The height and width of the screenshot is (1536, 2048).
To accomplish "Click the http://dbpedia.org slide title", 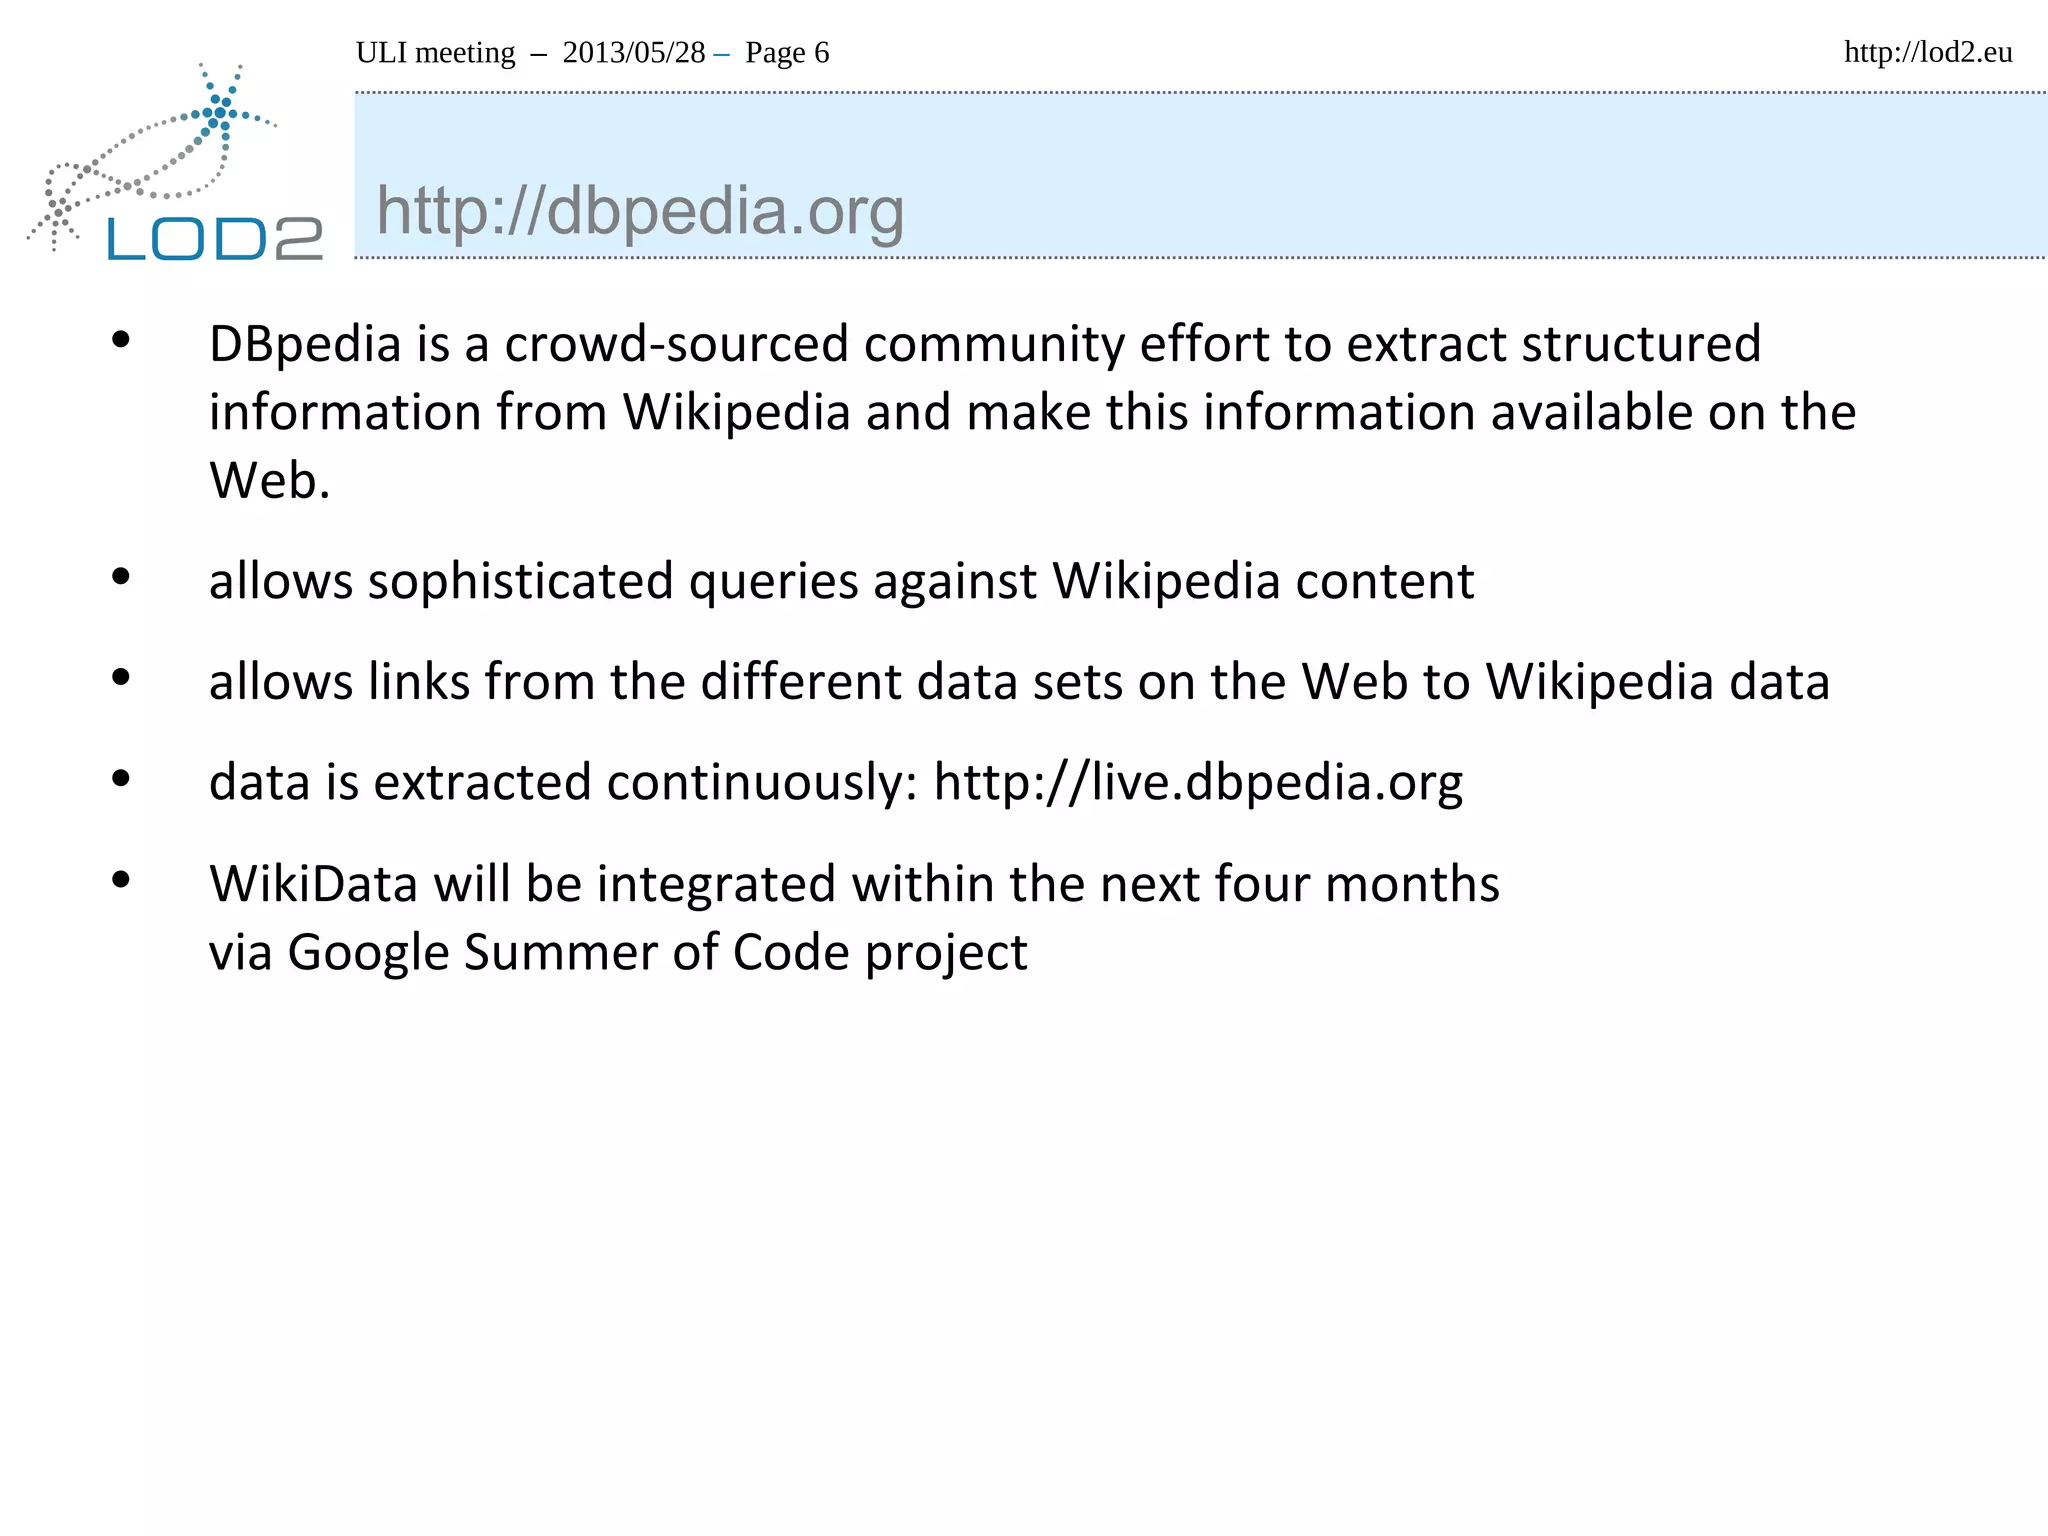I will 640,212.
